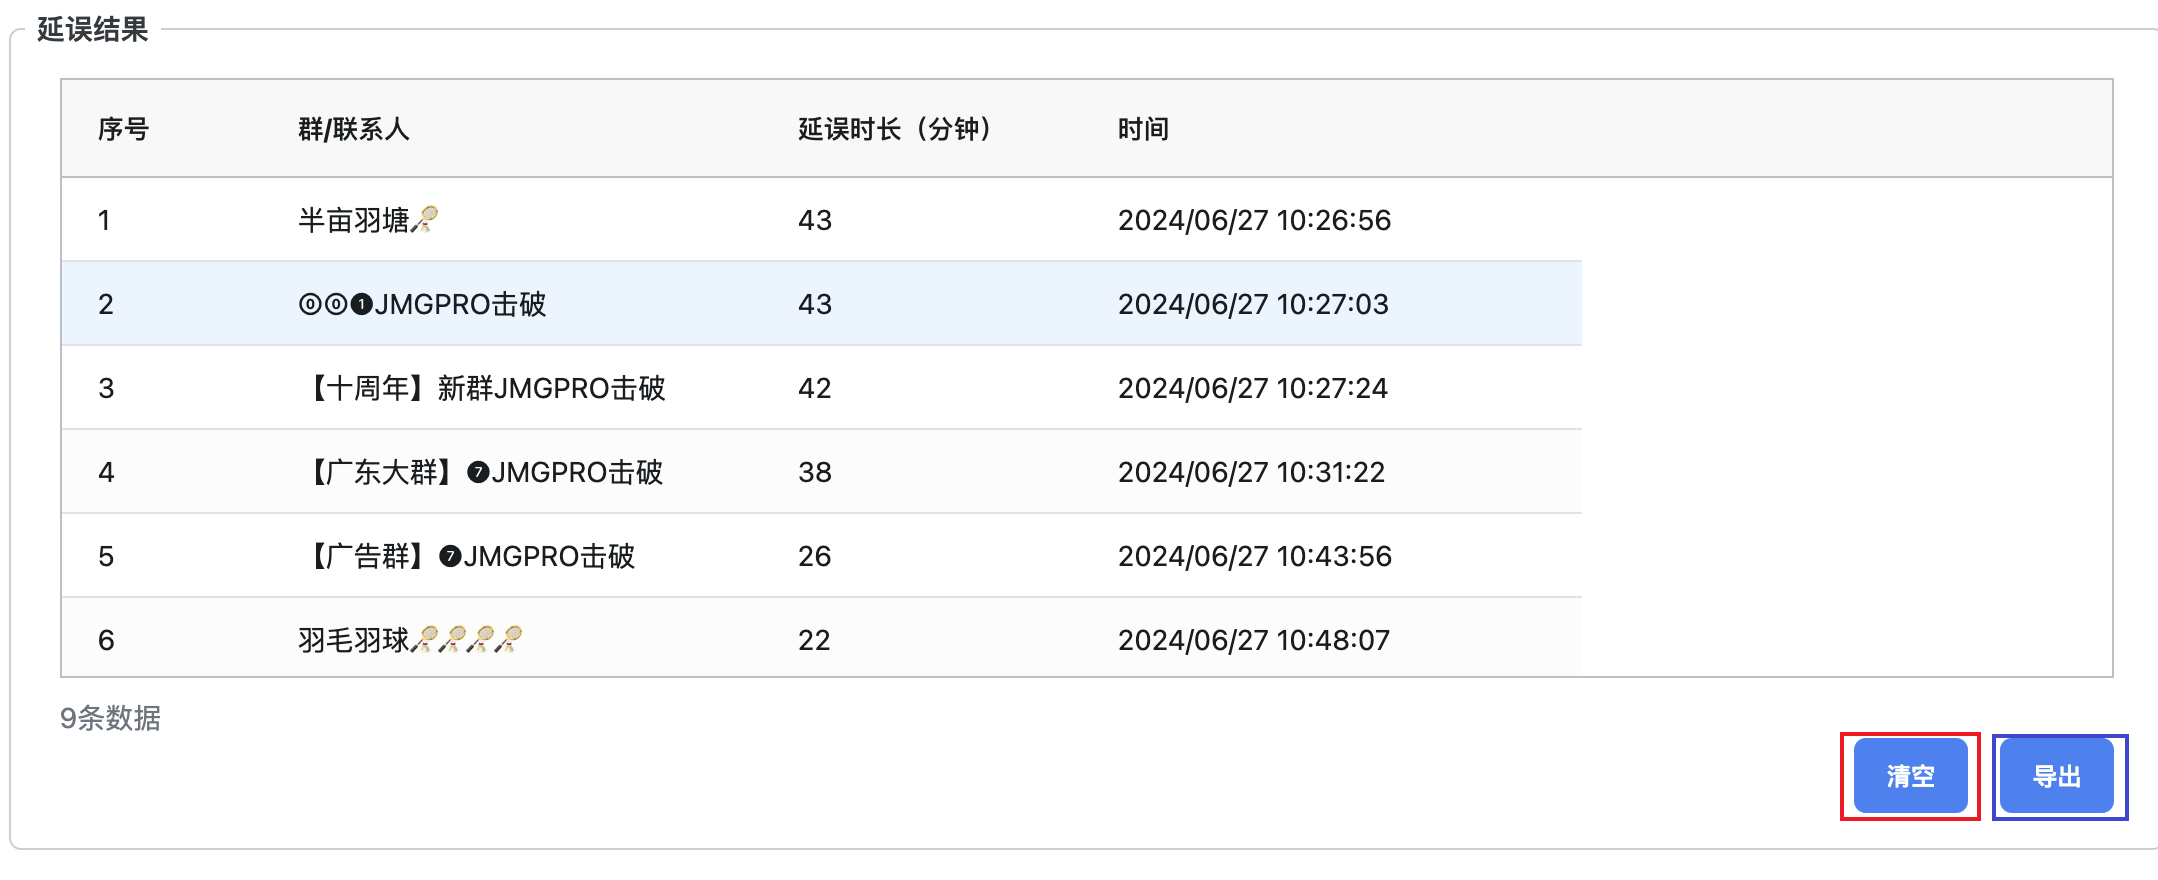Select the ◎◎❶JMGPRO击破 row name
The image size is (2158, 880).
[422, 304]
